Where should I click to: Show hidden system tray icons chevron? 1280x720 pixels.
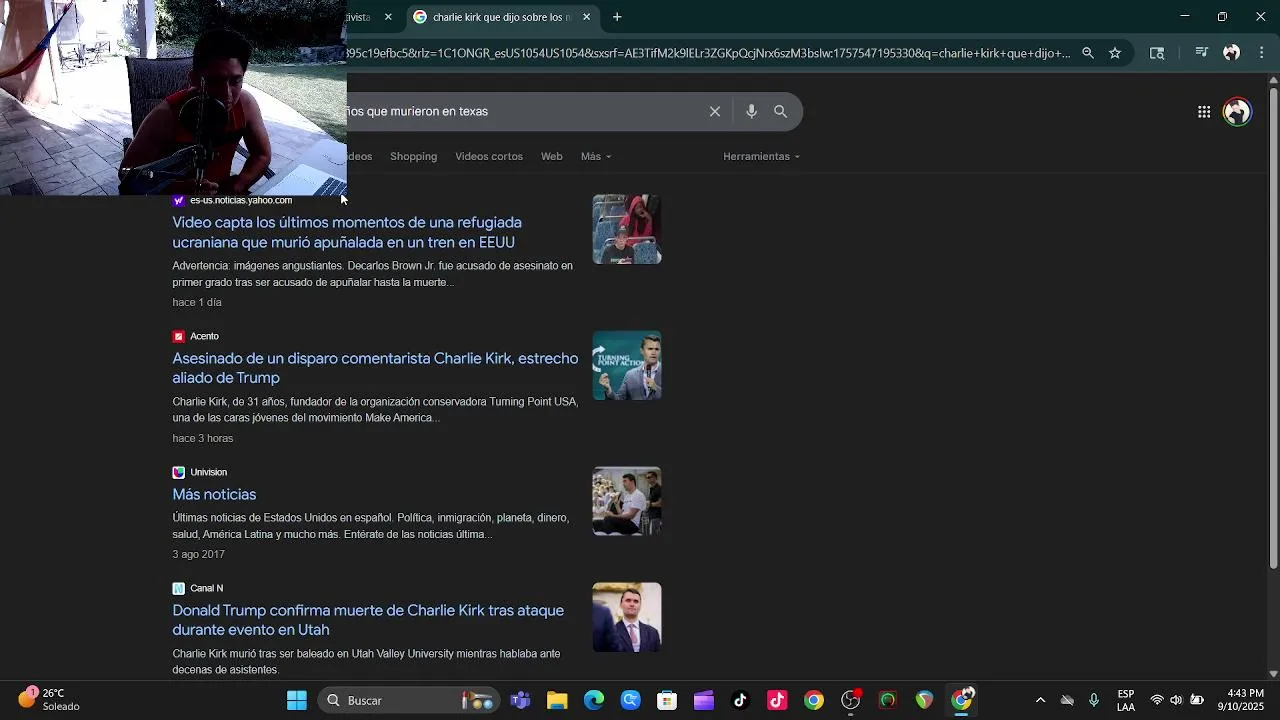pyautogui.click(x=1040, y=700)
